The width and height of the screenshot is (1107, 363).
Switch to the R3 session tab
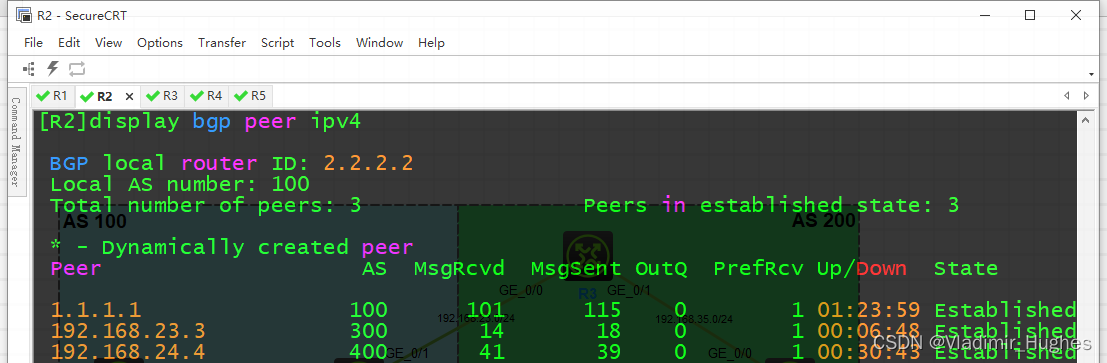pyautogui.click(x=162, y=96)
